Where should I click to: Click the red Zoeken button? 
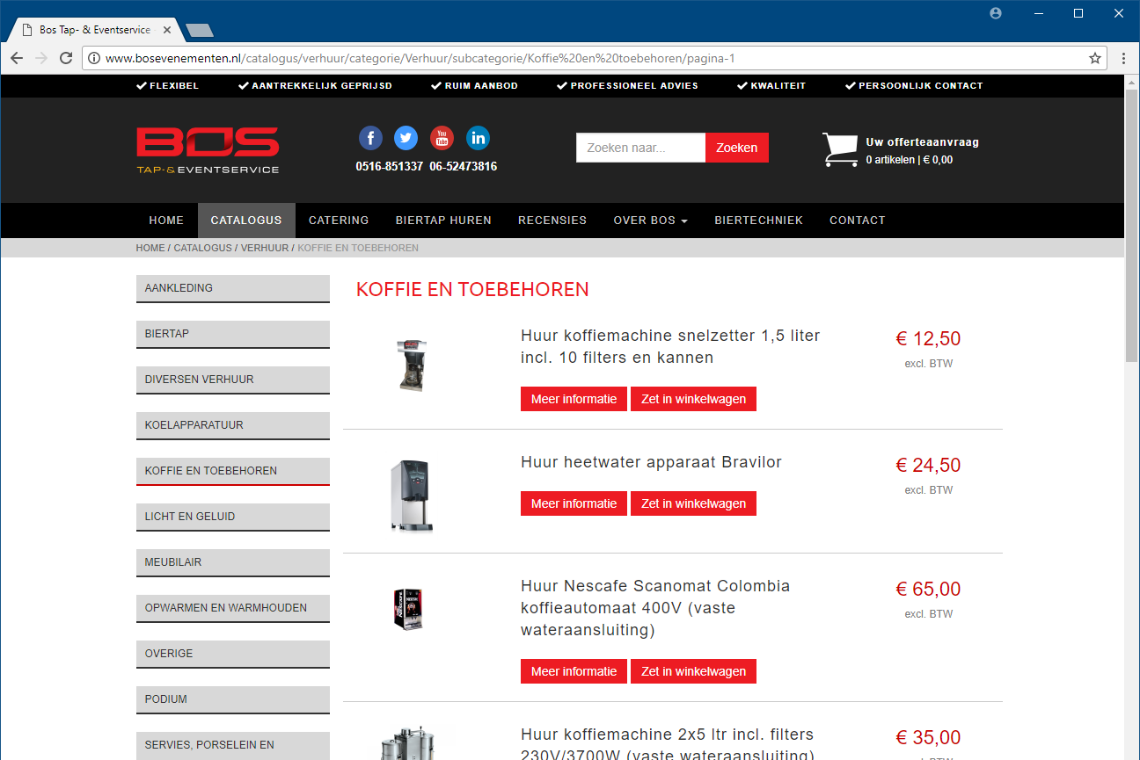(x=736, y=148)
